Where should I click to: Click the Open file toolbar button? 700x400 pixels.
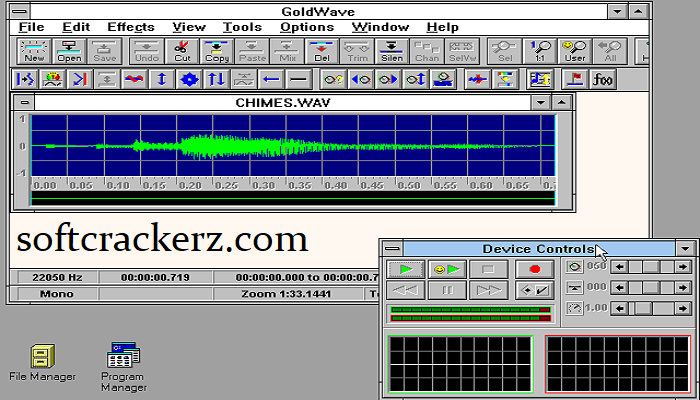coord(69,51)
